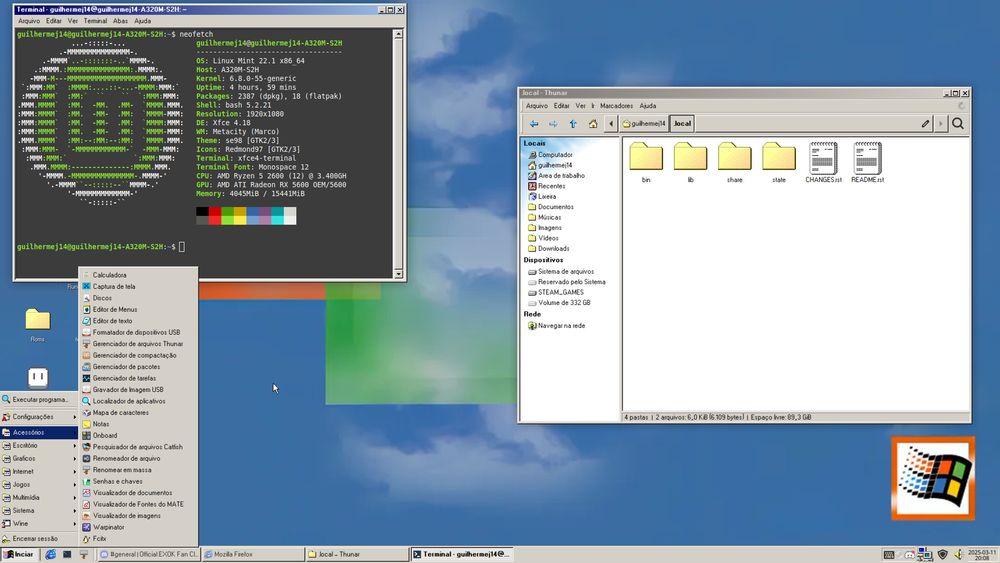Click Navegar na rede in Thunar sidebar

coord(561,326)
